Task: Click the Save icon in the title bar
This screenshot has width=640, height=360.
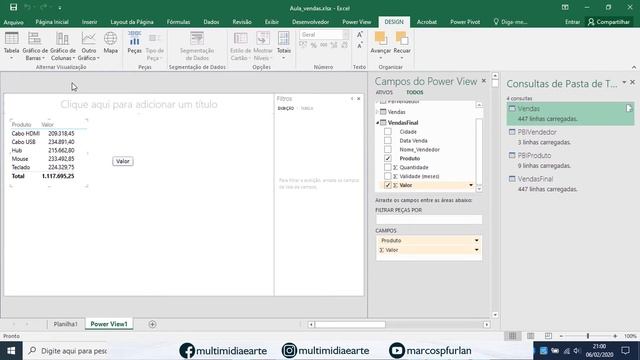Action: tap(13, 7)
